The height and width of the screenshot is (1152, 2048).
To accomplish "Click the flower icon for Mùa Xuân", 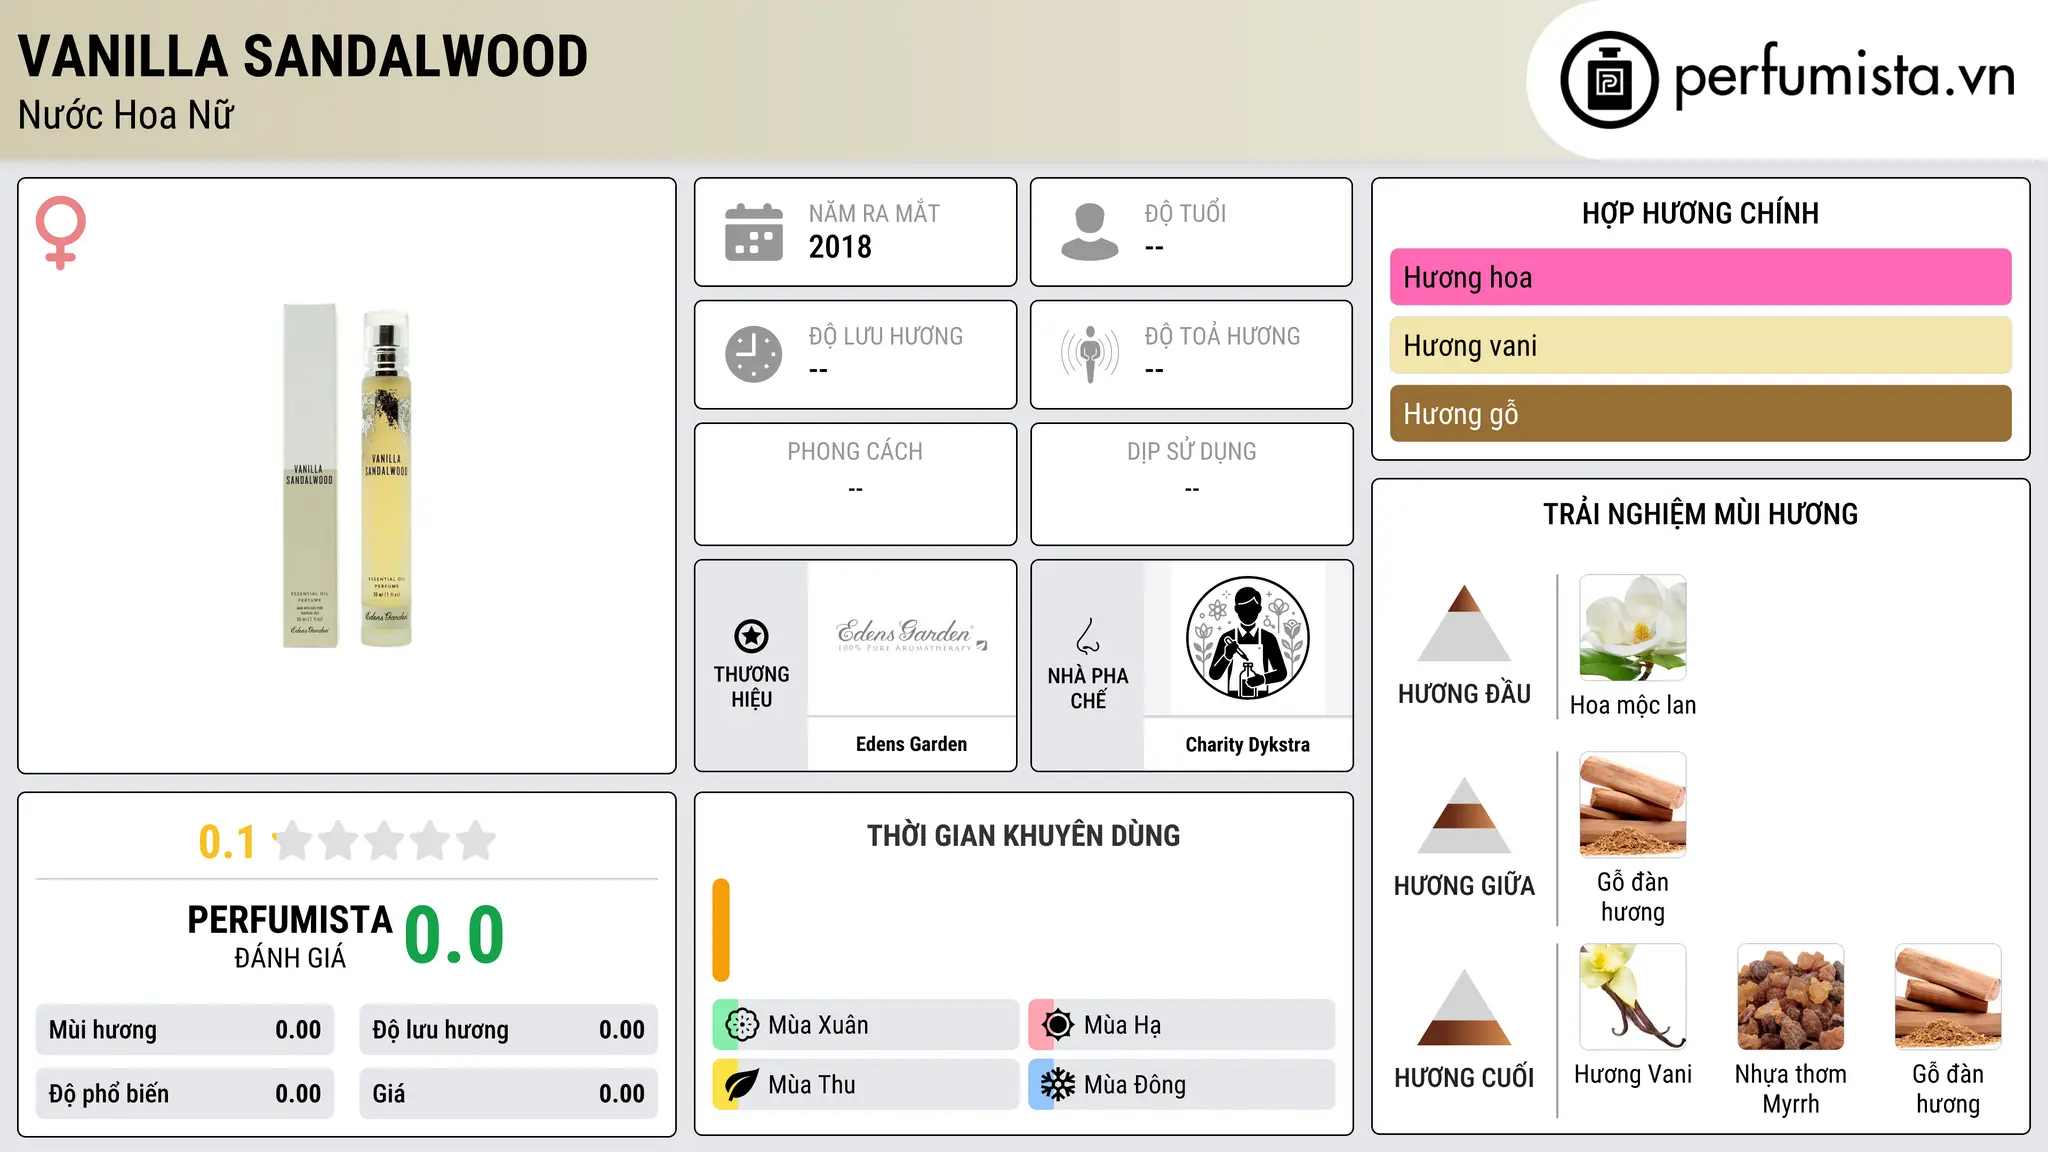I will (x=742, y=1025).
